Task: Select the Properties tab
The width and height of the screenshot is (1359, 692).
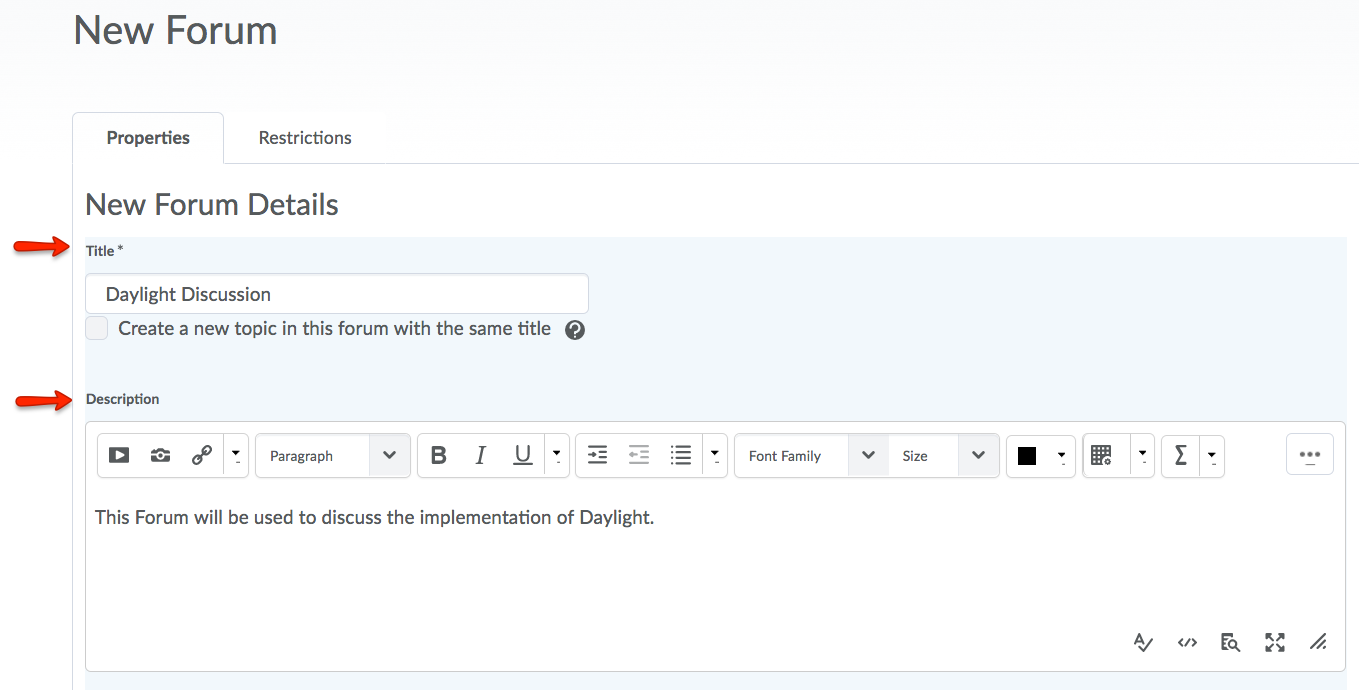Action: (148, 138)
